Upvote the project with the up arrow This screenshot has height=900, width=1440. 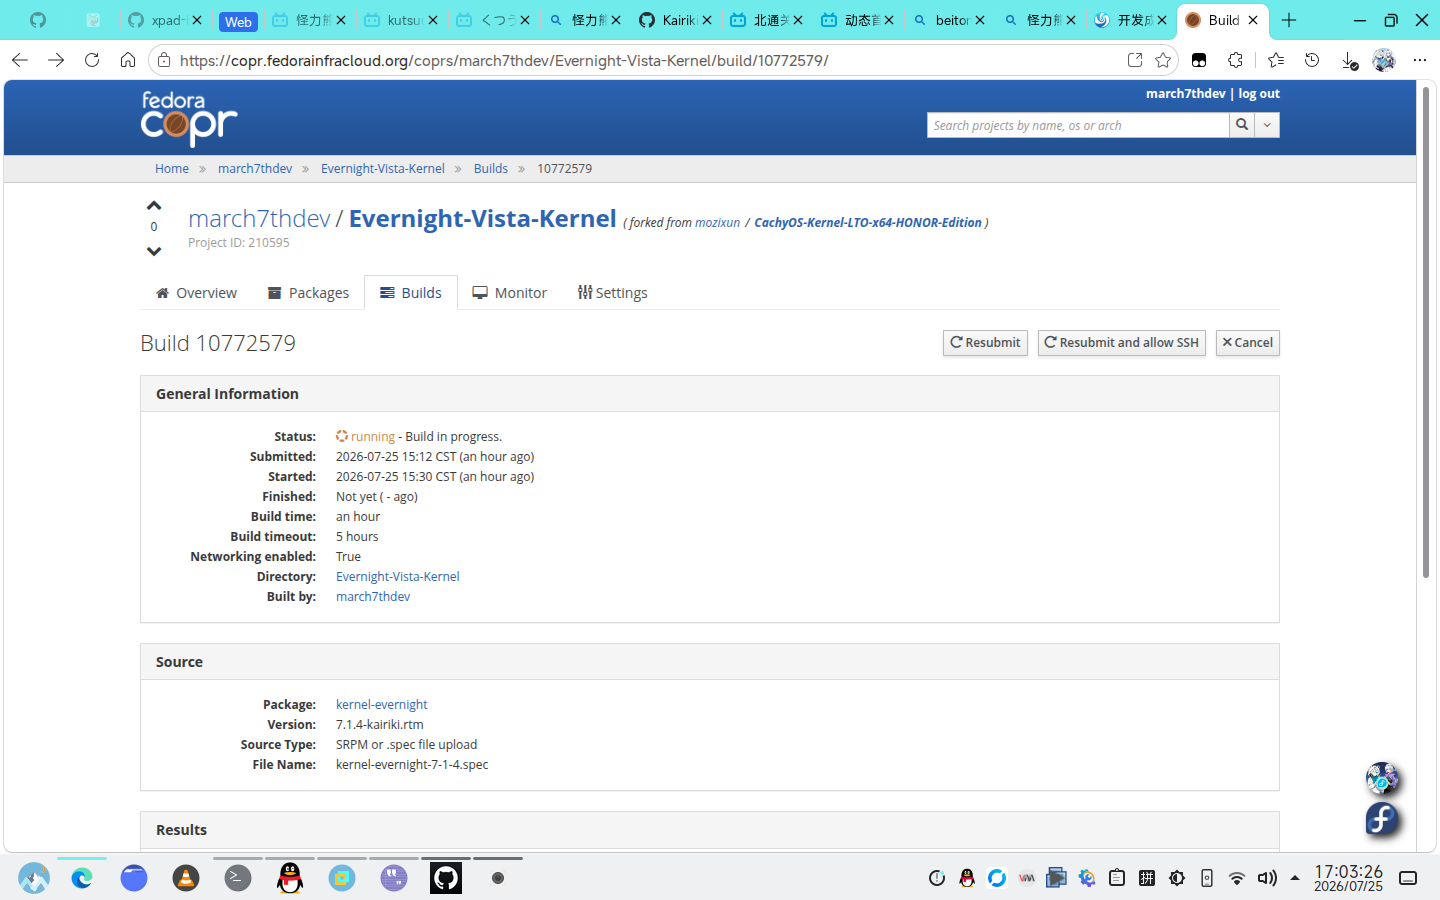coord(154,206)
